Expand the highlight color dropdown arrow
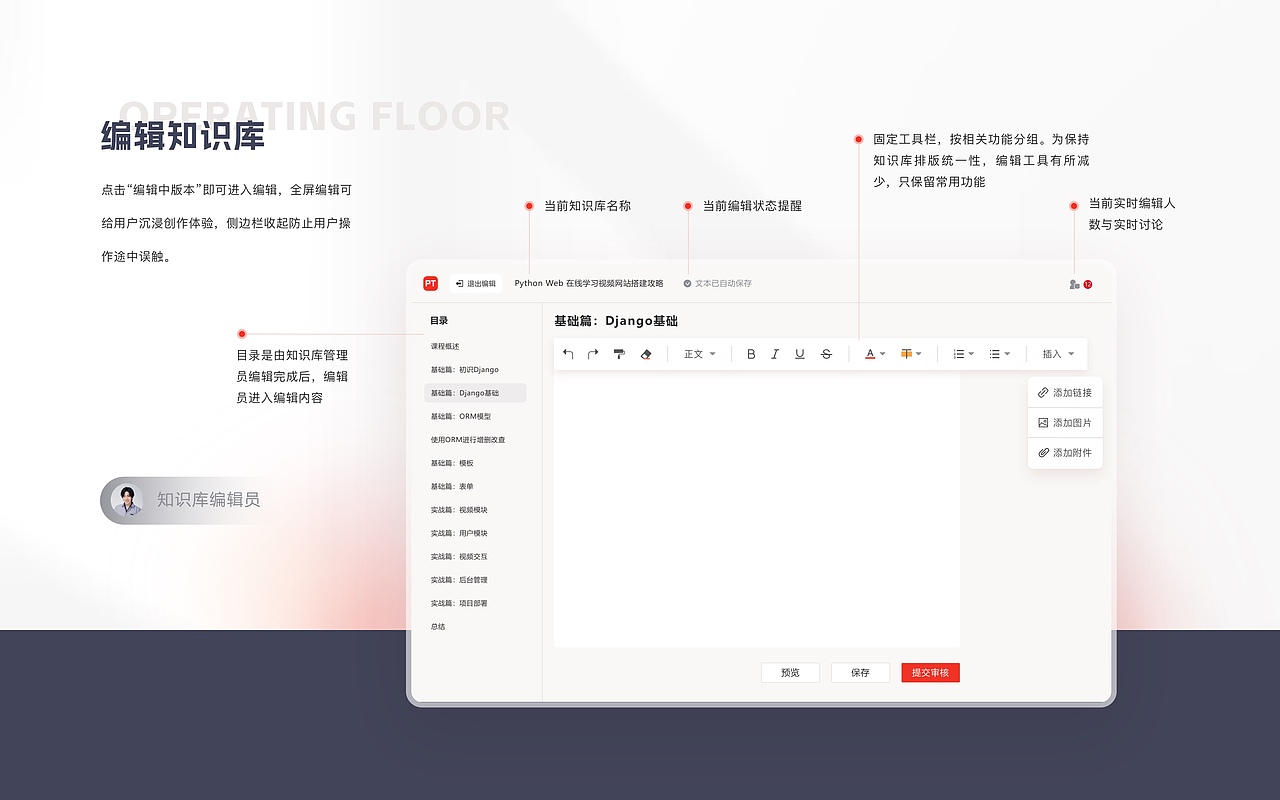1280x800 pixels. (919, 354)
